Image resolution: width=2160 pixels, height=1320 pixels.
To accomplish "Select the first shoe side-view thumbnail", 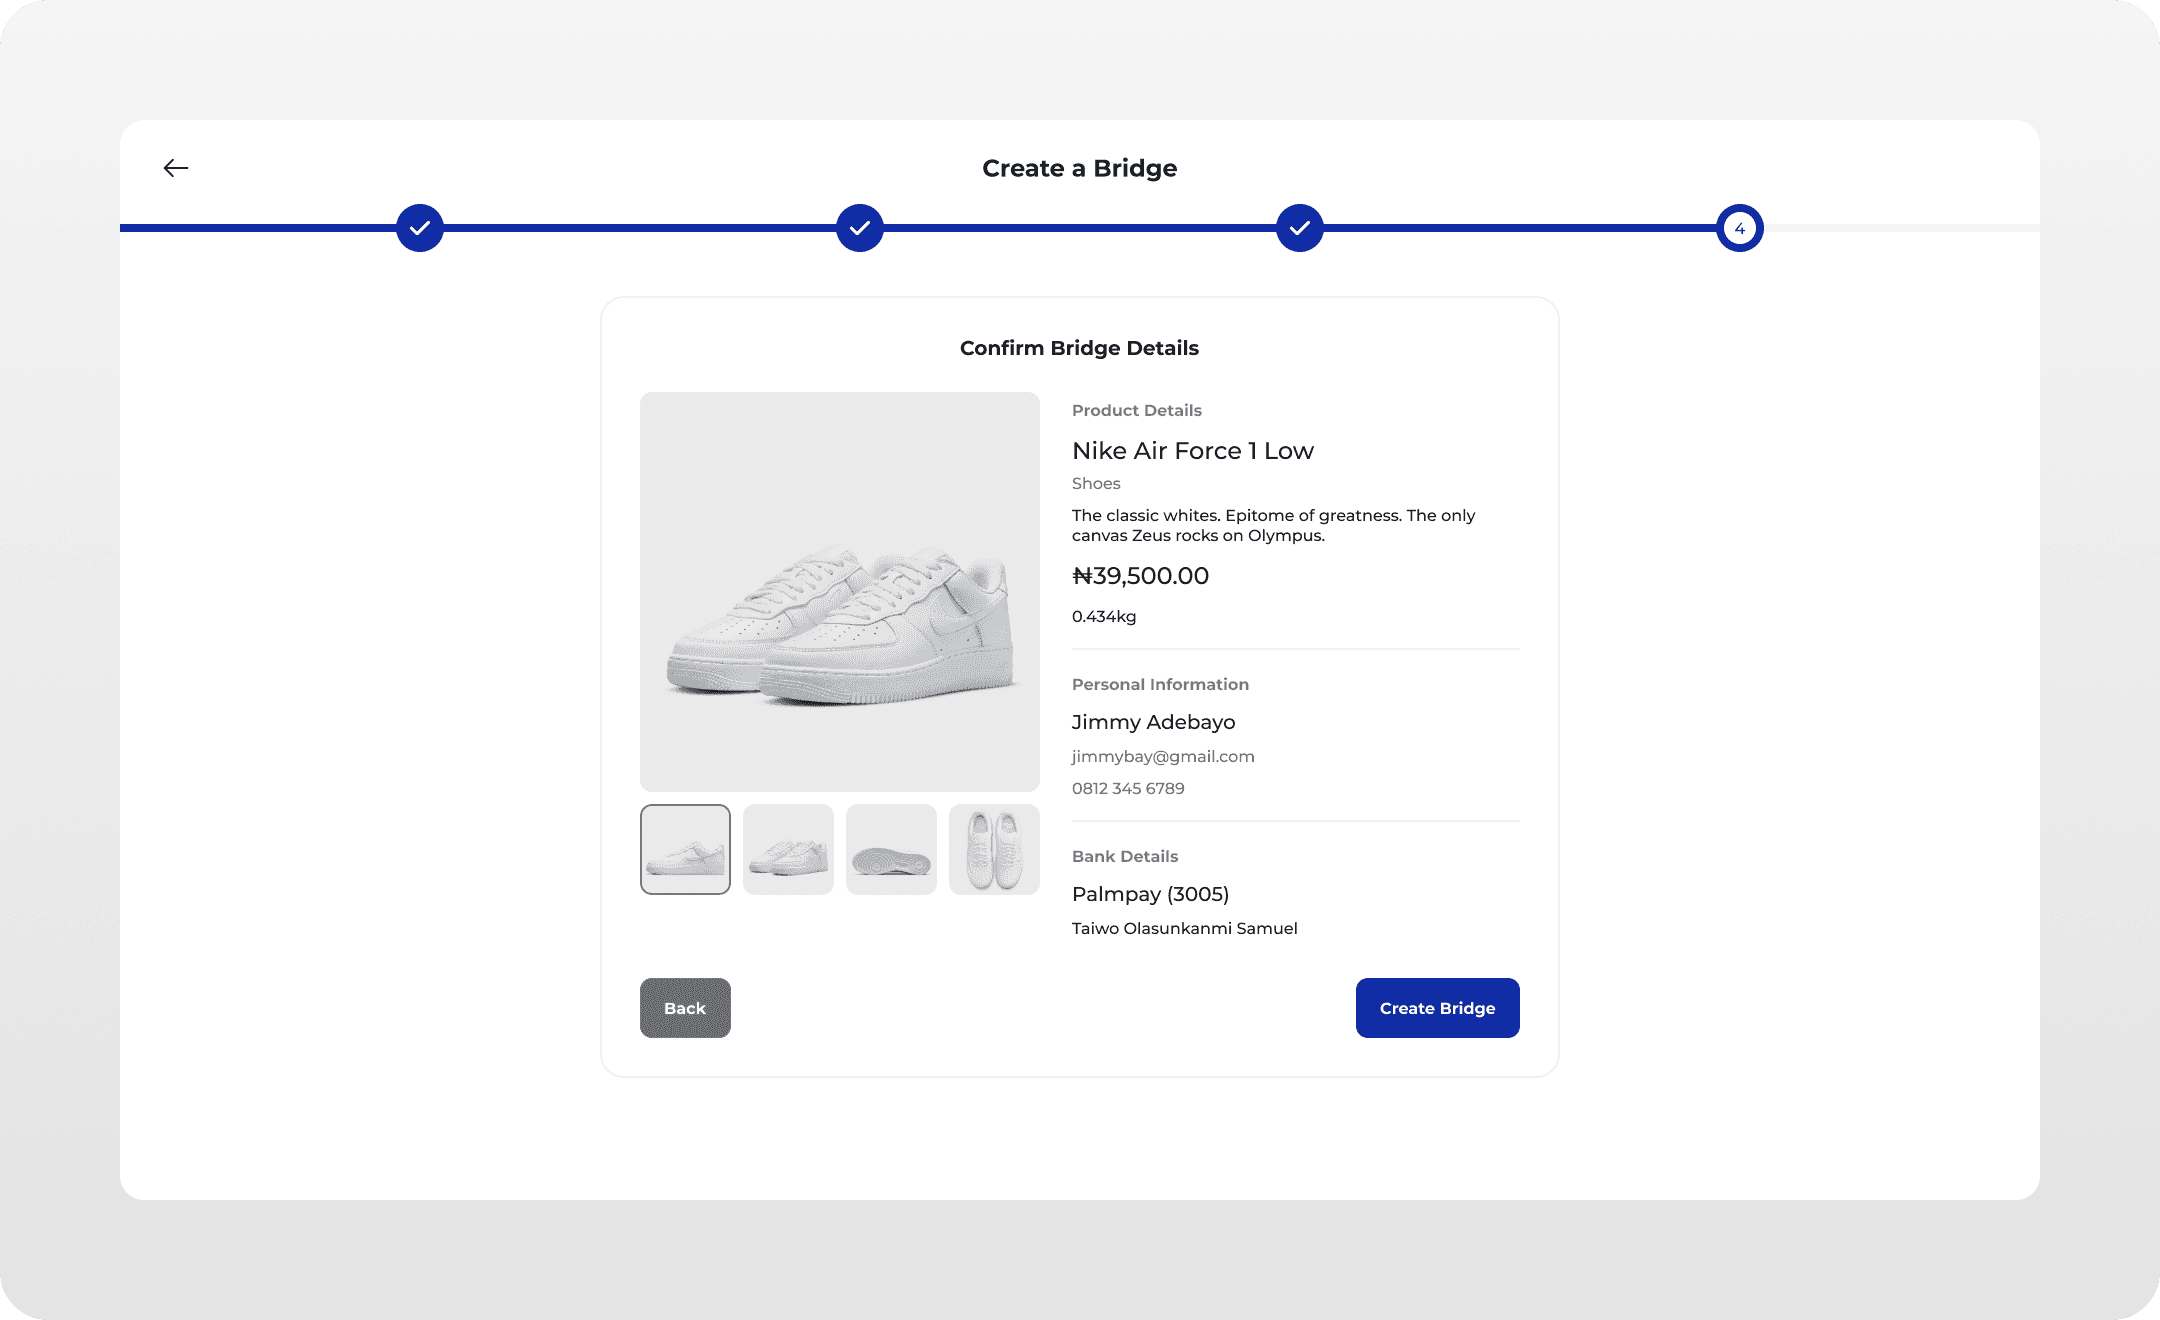I will (685, 849).
